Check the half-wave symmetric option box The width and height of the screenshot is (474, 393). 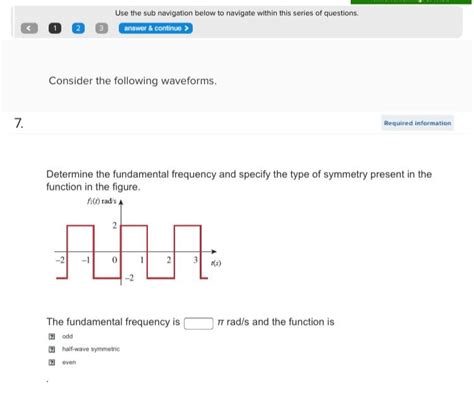[52, 349]
